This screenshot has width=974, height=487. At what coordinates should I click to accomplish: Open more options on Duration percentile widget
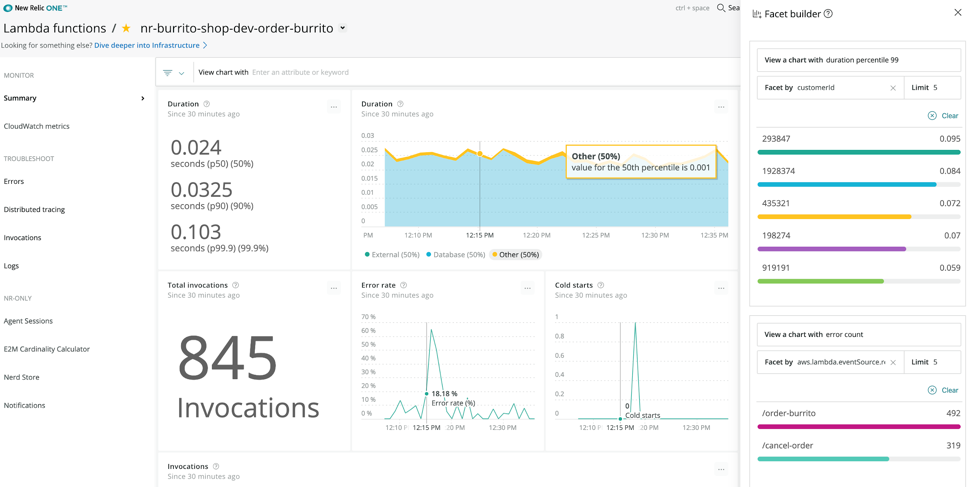334,107
